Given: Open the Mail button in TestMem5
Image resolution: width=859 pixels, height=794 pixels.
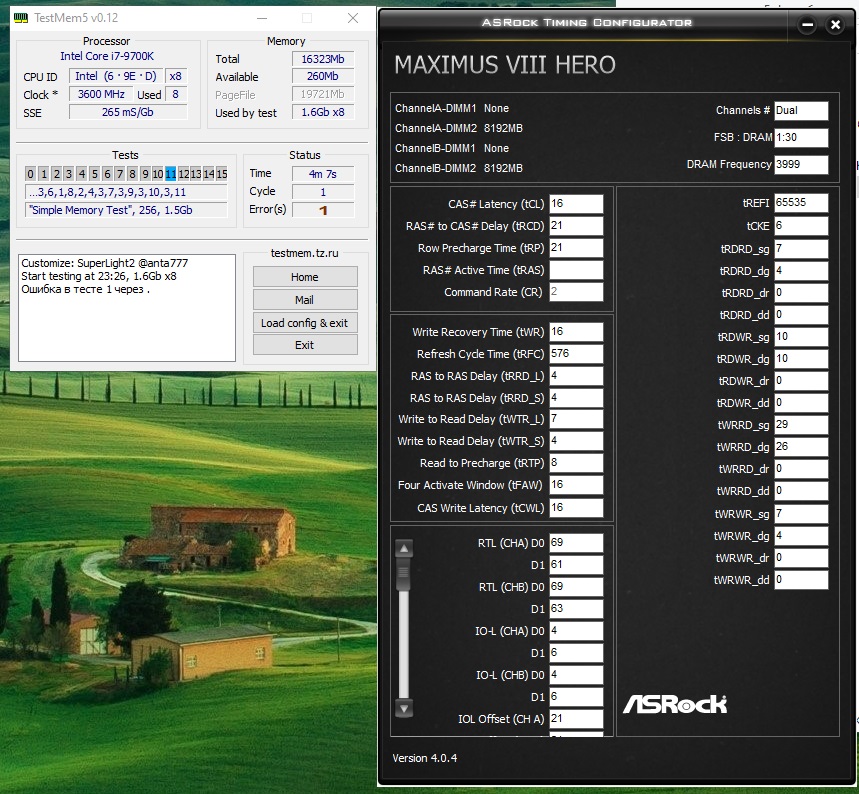Looking at the screenshot, I should coord(305,300).
